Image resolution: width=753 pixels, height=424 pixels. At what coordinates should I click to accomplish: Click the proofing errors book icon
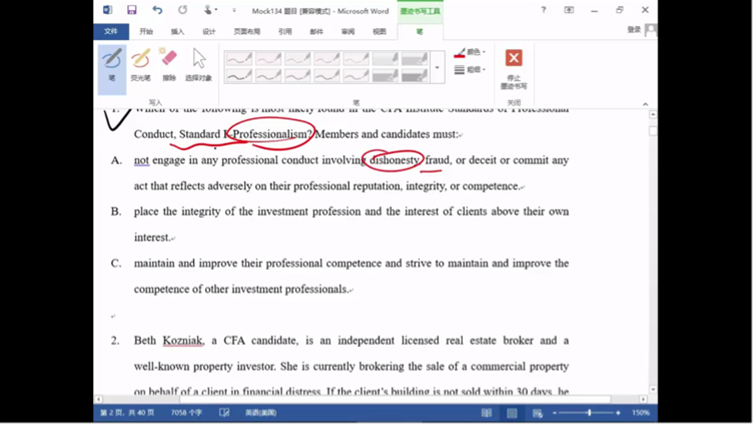pyautogui.click(x=224, y=412)
